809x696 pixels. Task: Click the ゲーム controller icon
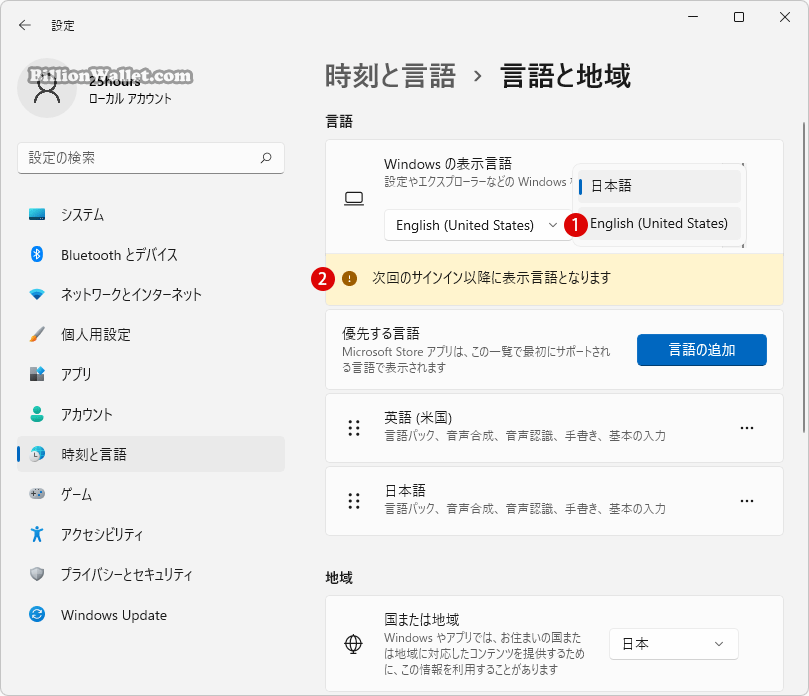click(x=37, y=494)
